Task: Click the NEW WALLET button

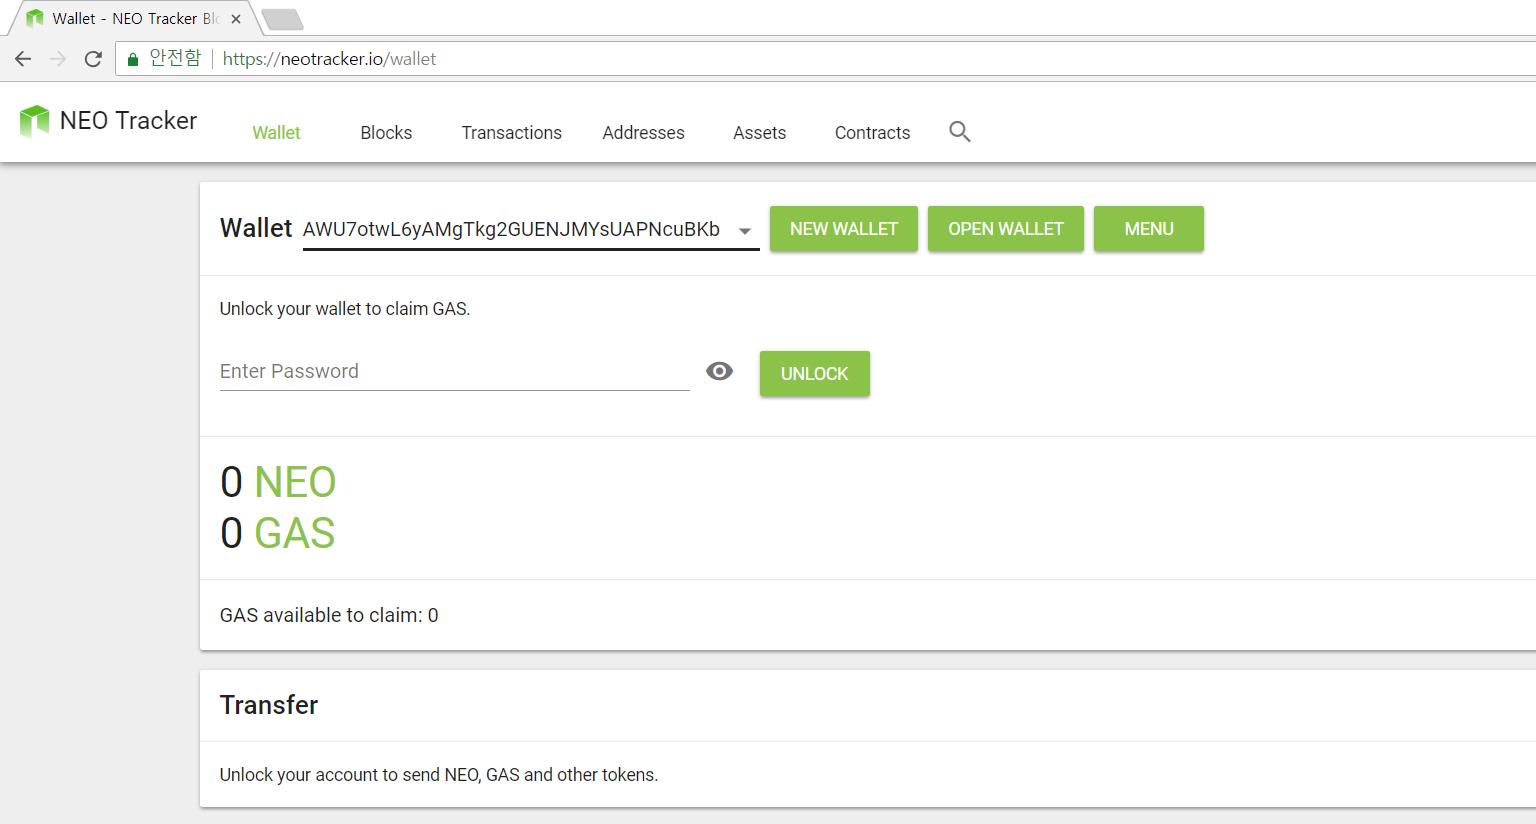Action: 844,229
